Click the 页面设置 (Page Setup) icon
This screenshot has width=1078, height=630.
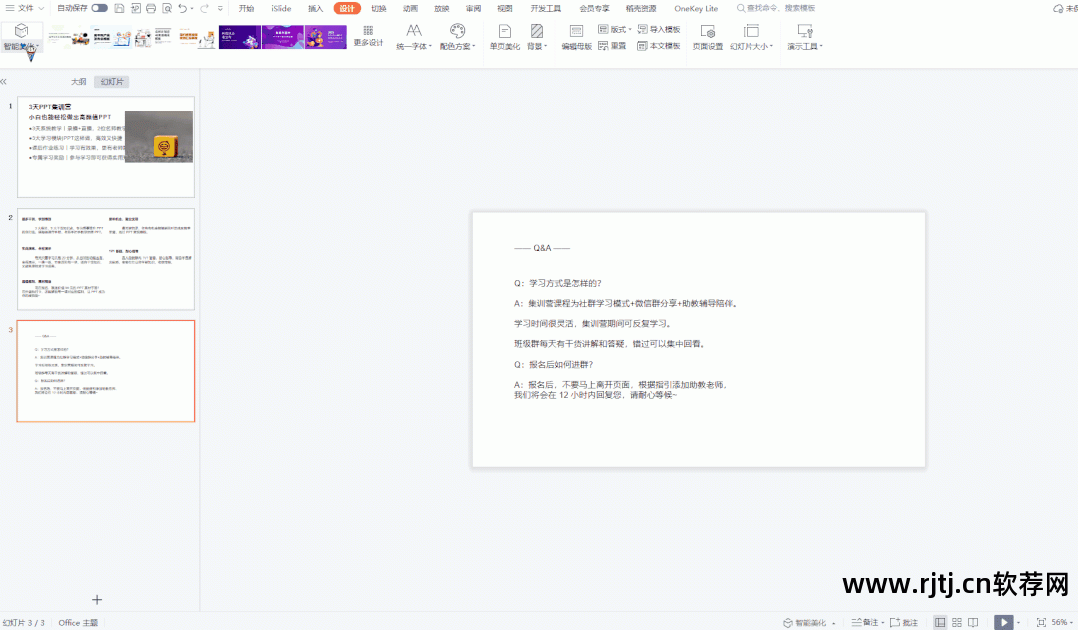coord(707,37)
